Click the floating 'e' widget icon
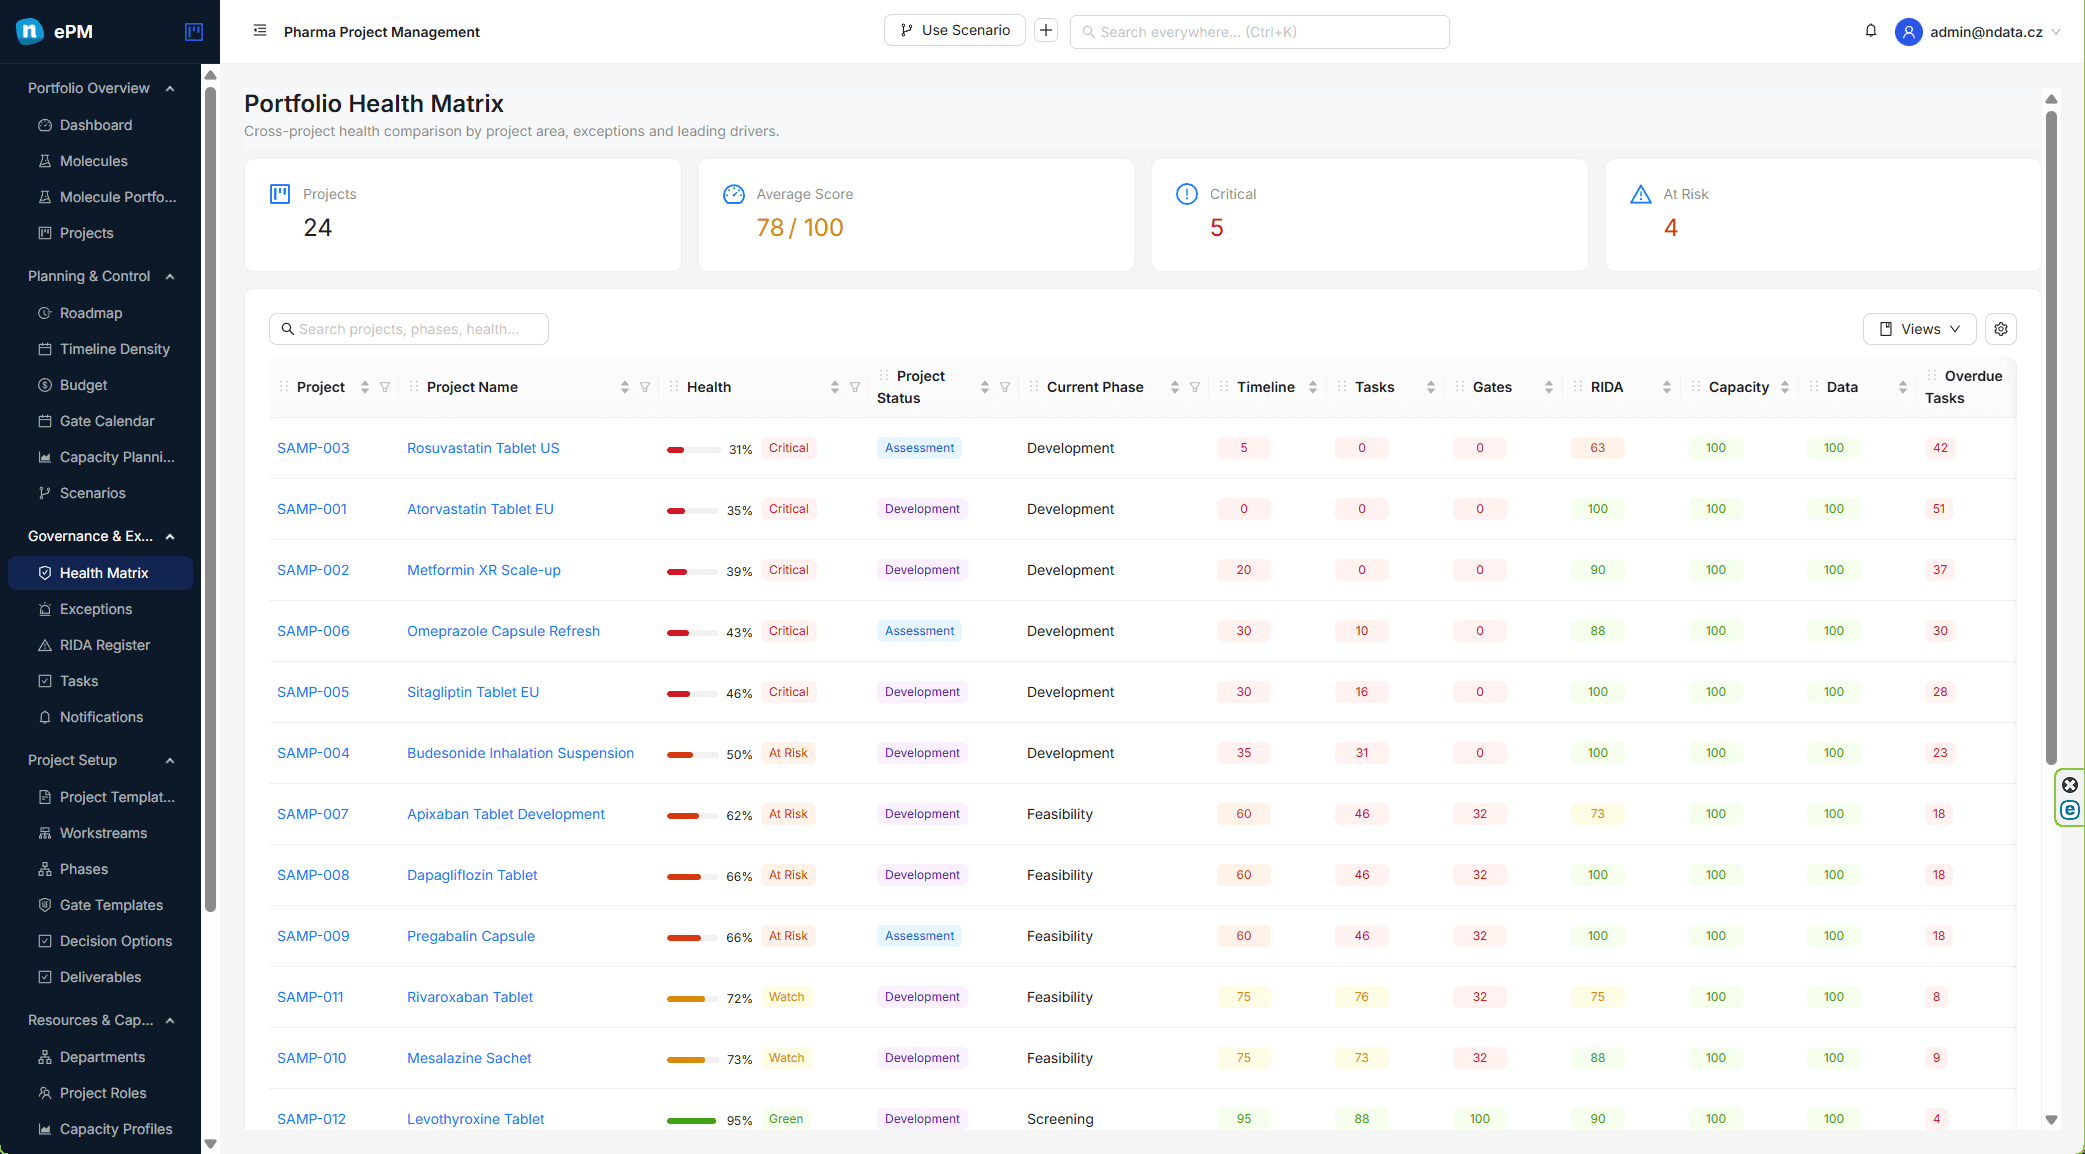The height and width of the screenshot is (1154, 2085). (x=2070, y=810)
